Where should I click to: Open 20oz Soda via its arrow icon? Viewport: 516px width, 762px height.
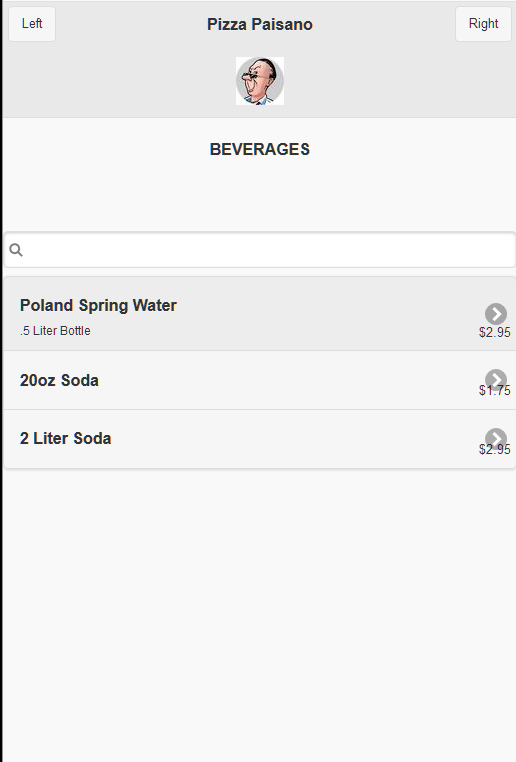496,379
